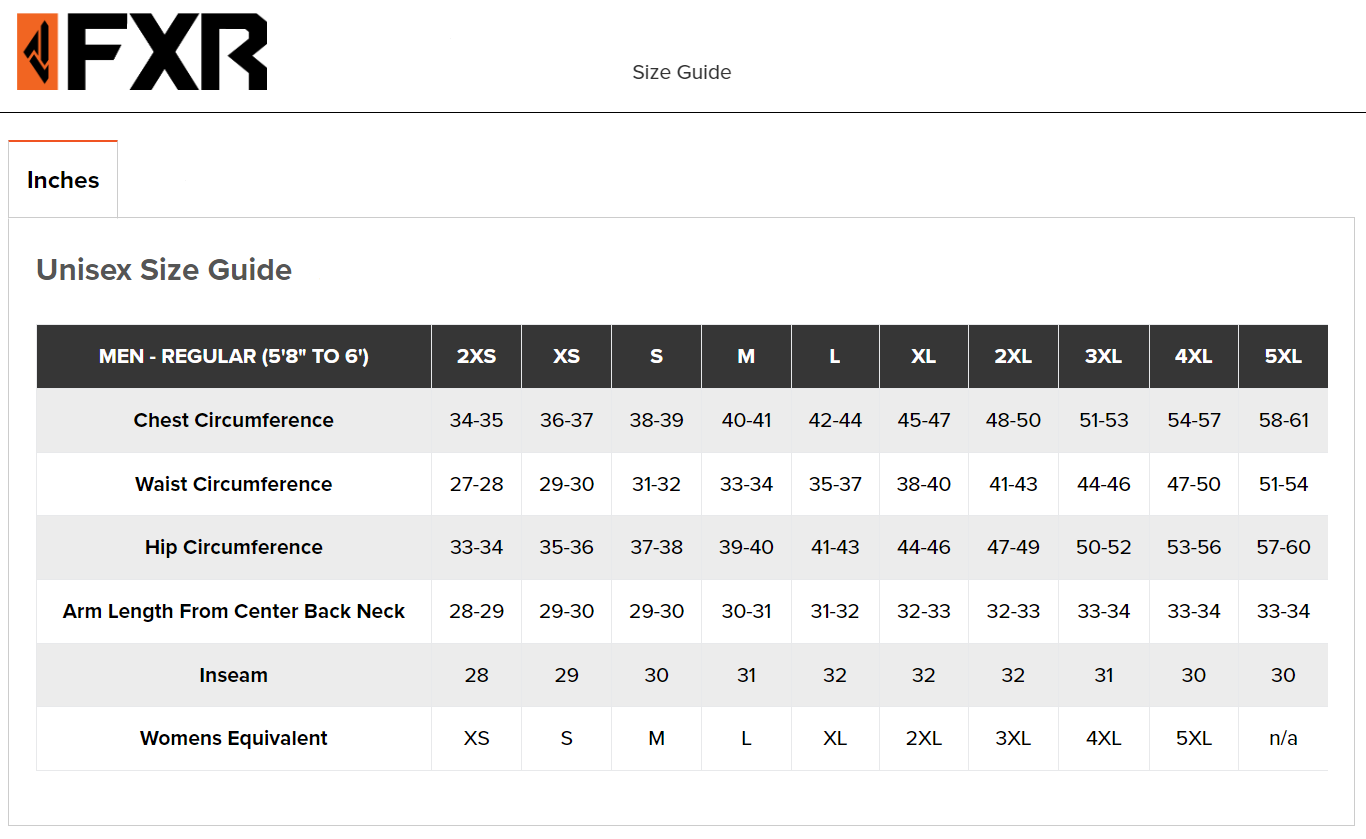Click the 27-28 waist value for 2XS
The height and width of the screenshot is (839, 1366).
coord(476,484)
